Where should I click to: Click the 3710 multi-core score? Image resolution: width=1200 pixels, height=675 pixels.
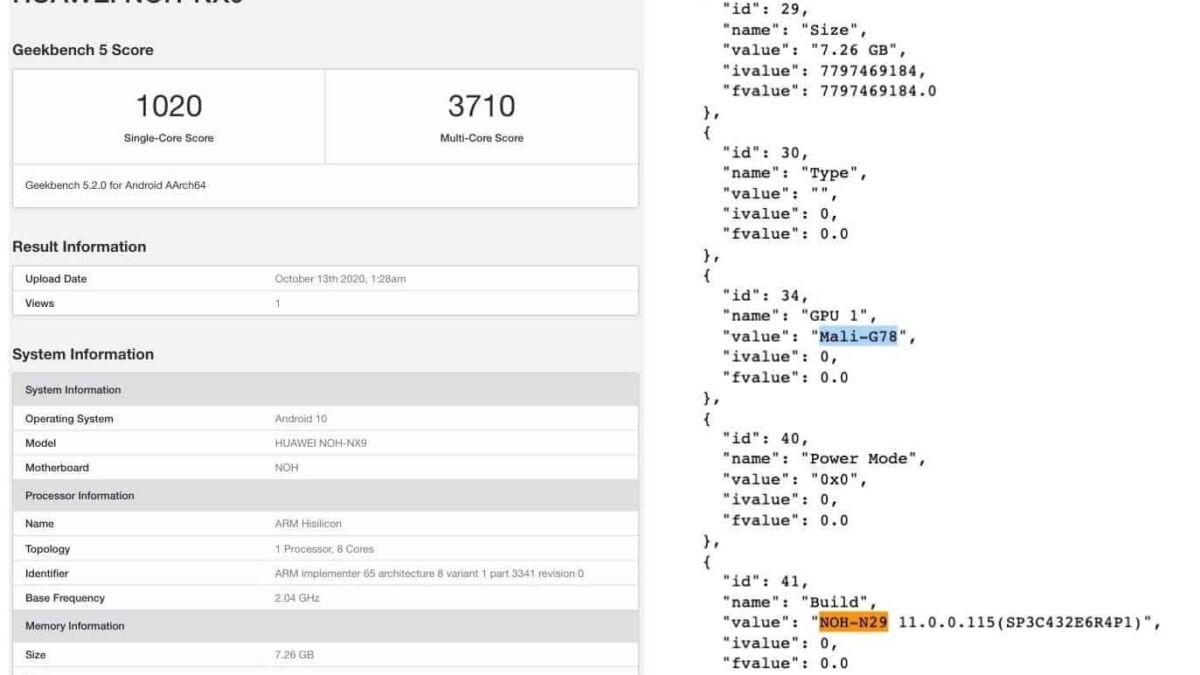[481, 106]
